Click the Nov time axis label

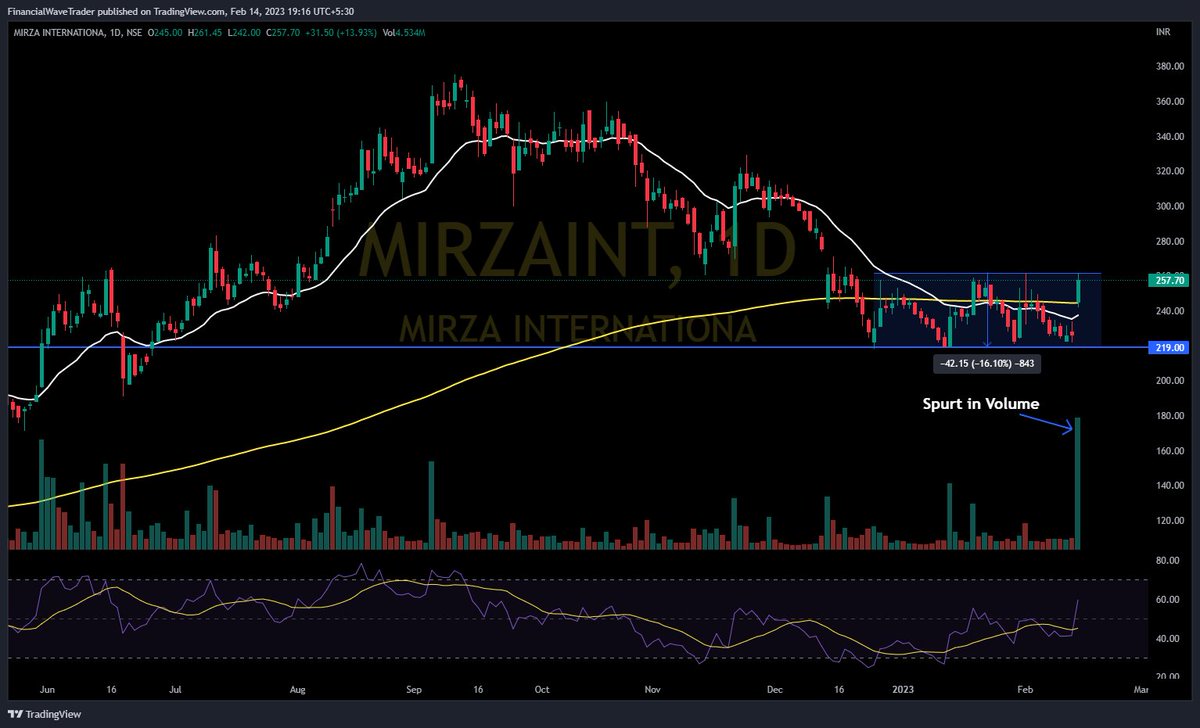point(653,689)
